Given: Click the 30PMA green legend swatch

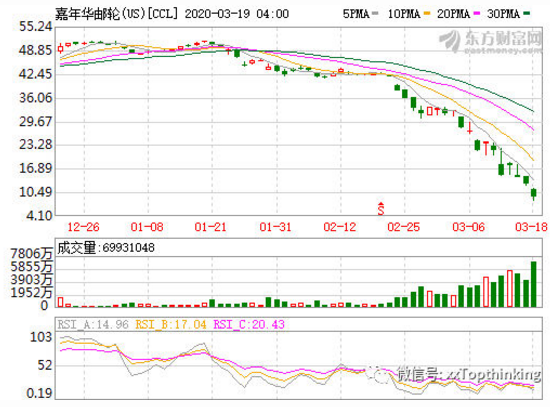Looking at the screenshot, I should [526, 14].
